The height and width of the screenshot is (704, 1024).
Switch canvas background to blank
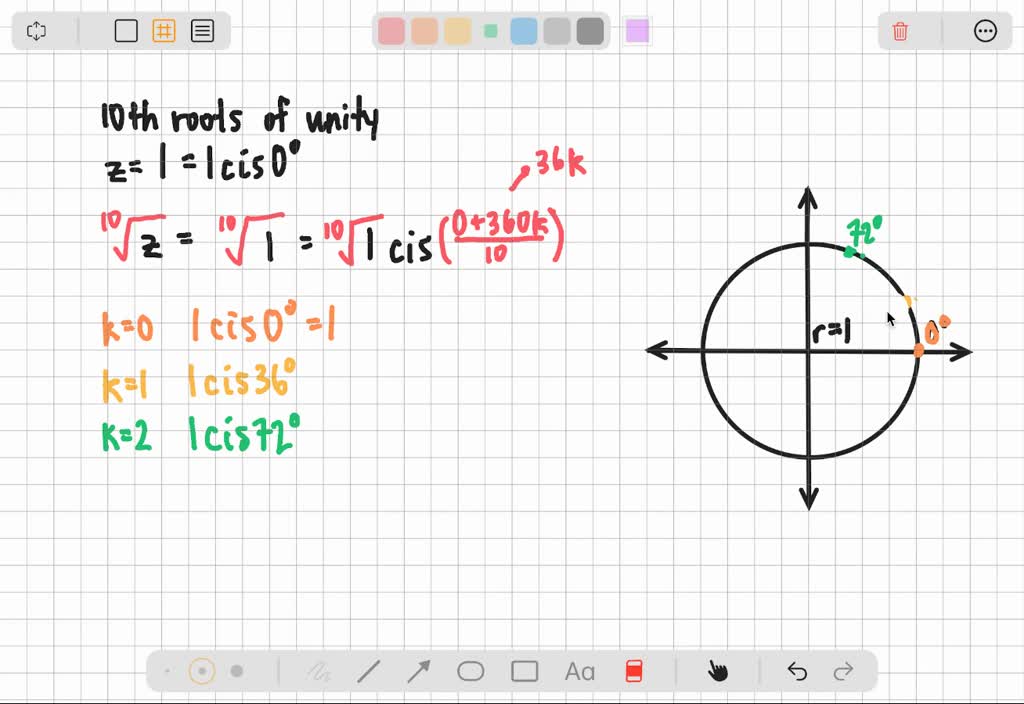click(126, 31)
